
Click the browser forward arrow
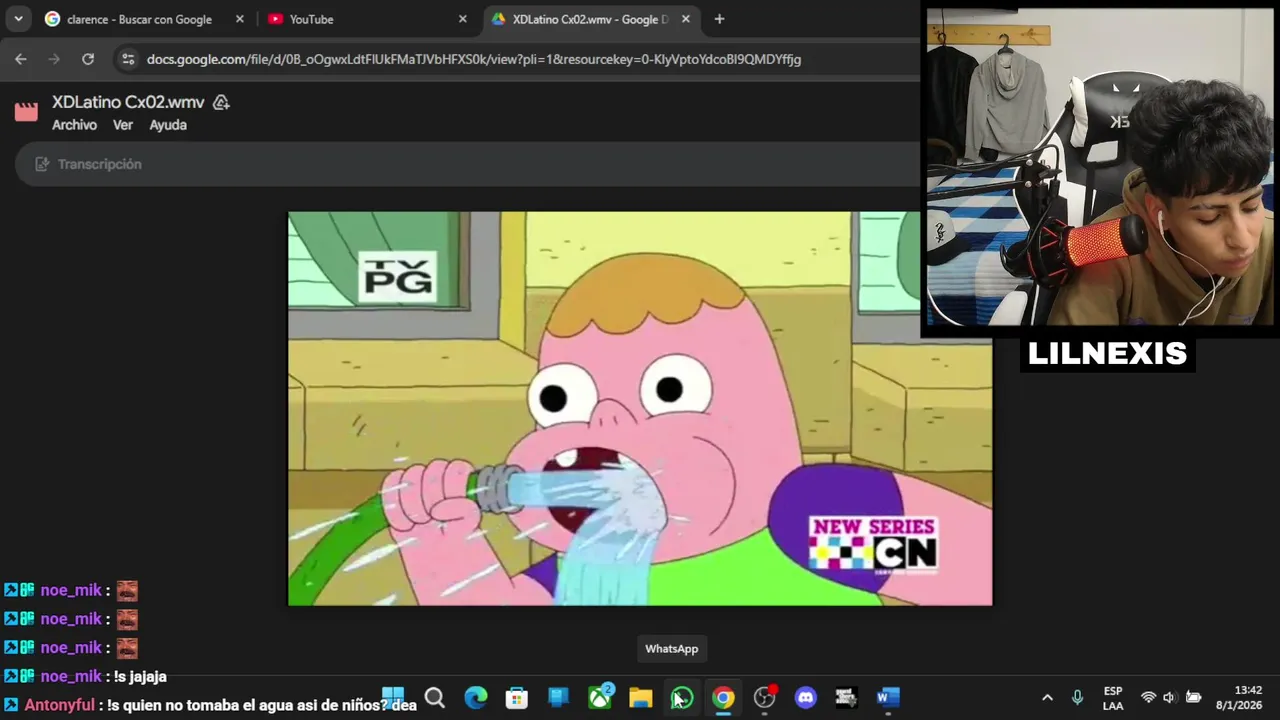click(x=54, y=59)
